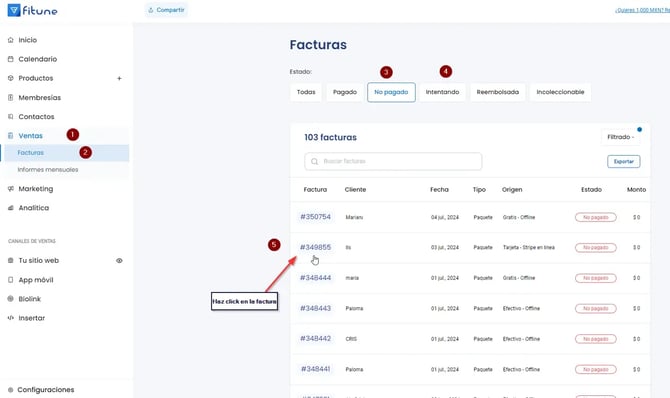670x398 pixels.
Task: Click the Ventas receipt icon
Action: [x=11, y=136]
